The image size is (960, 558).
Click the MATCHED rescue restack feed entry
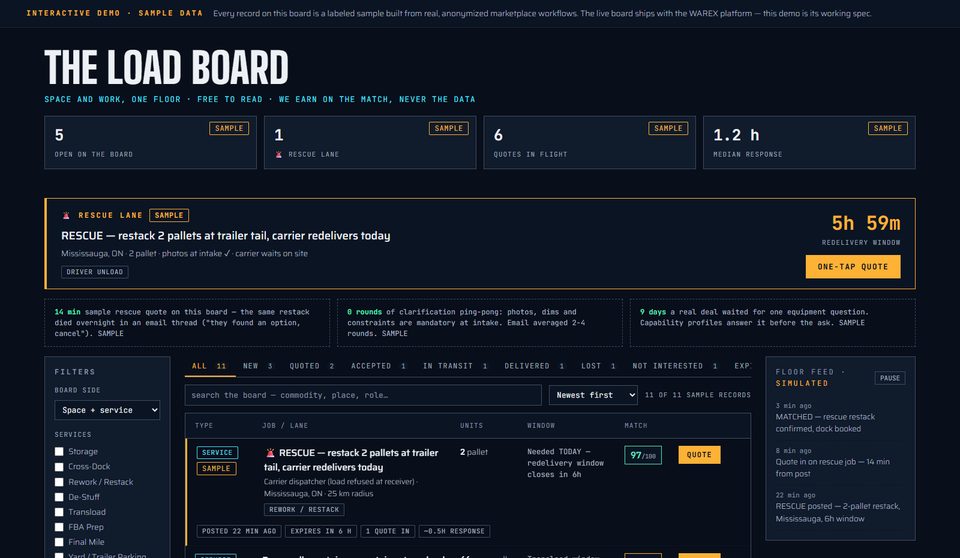(840, 417)
